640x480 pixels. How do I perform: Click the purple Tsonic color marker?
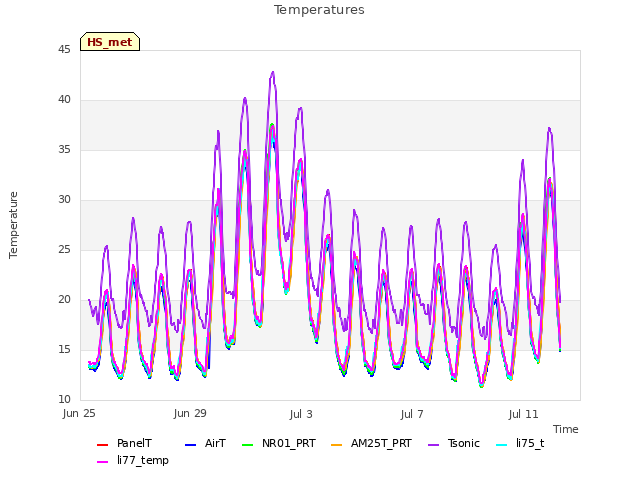coord(433,445)
